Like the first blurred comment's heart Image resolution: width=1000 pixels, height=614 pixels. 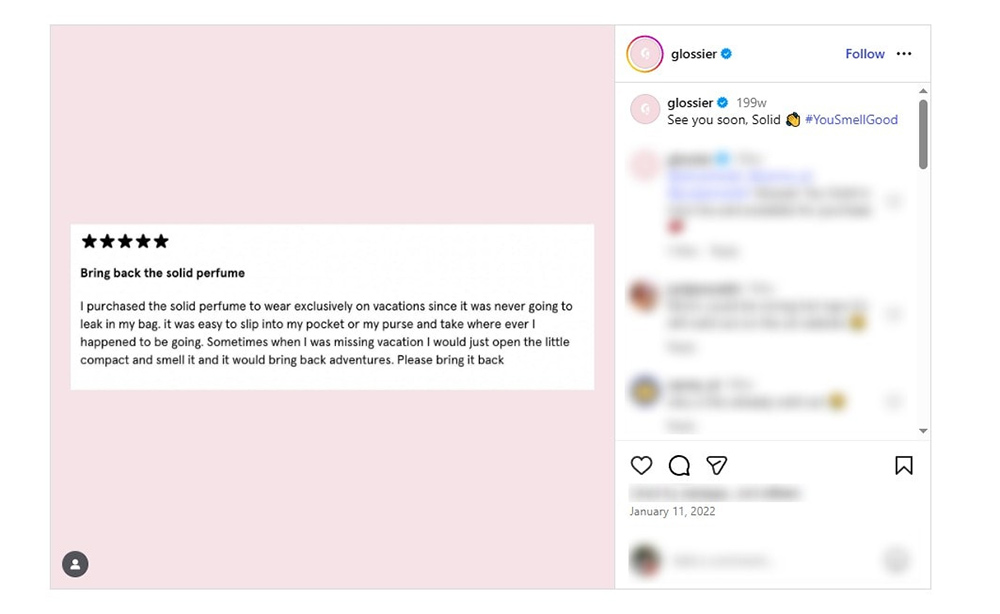(x=895, y=201)
